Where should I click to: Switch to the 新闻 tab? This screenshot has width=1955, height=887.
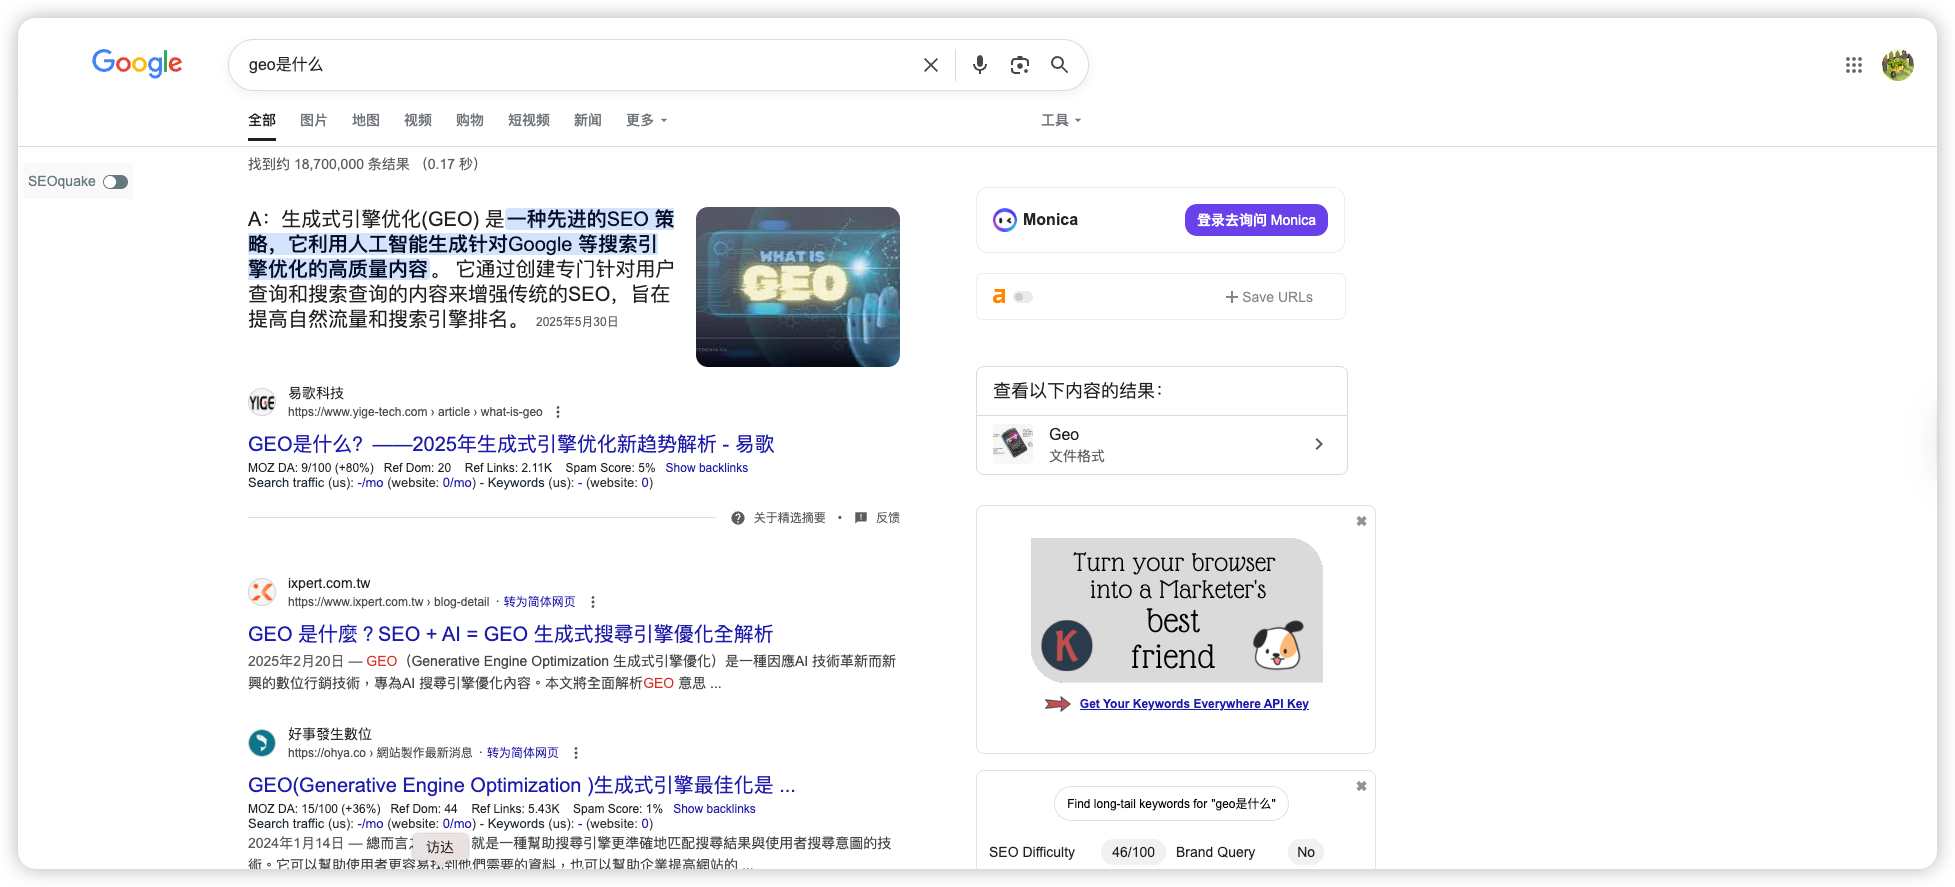coord(588,120)
